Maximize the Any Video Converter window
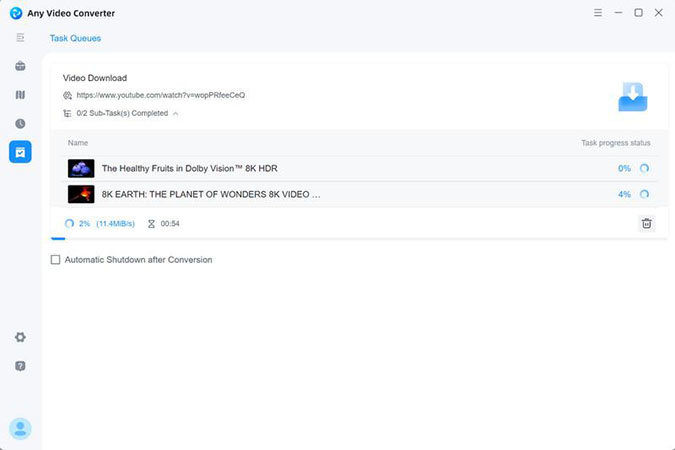This screenshot has height=450, width=675. (638, 13)
